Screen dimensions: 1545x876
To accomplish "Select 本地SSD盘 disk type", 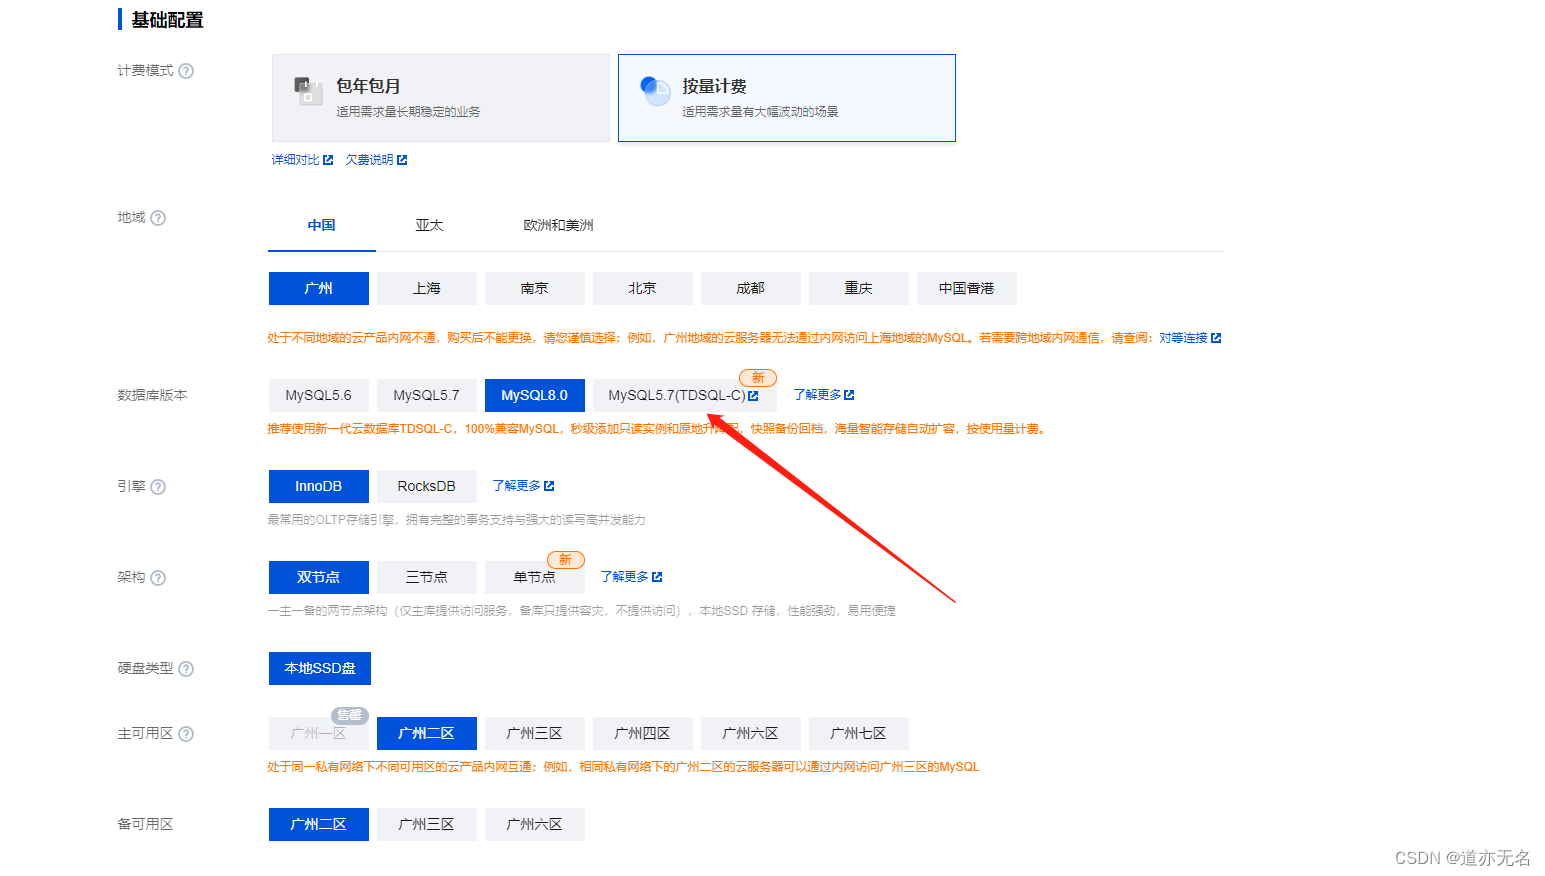I will (320, 668).
